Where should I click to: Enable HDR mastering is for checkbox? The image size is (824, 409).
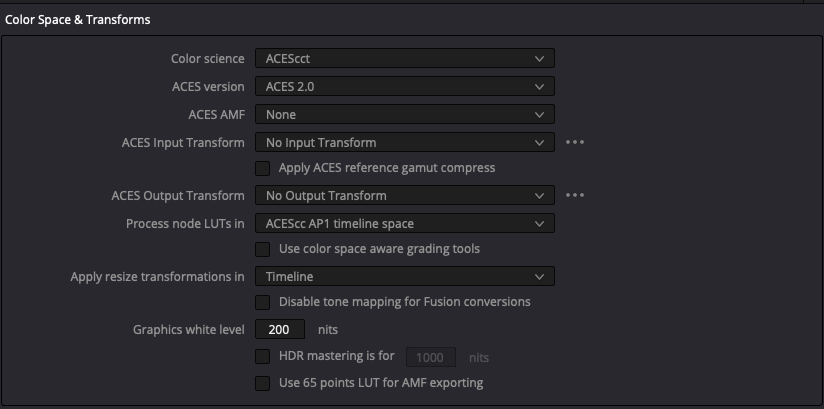pyautogui.click(x=263, y=357)
